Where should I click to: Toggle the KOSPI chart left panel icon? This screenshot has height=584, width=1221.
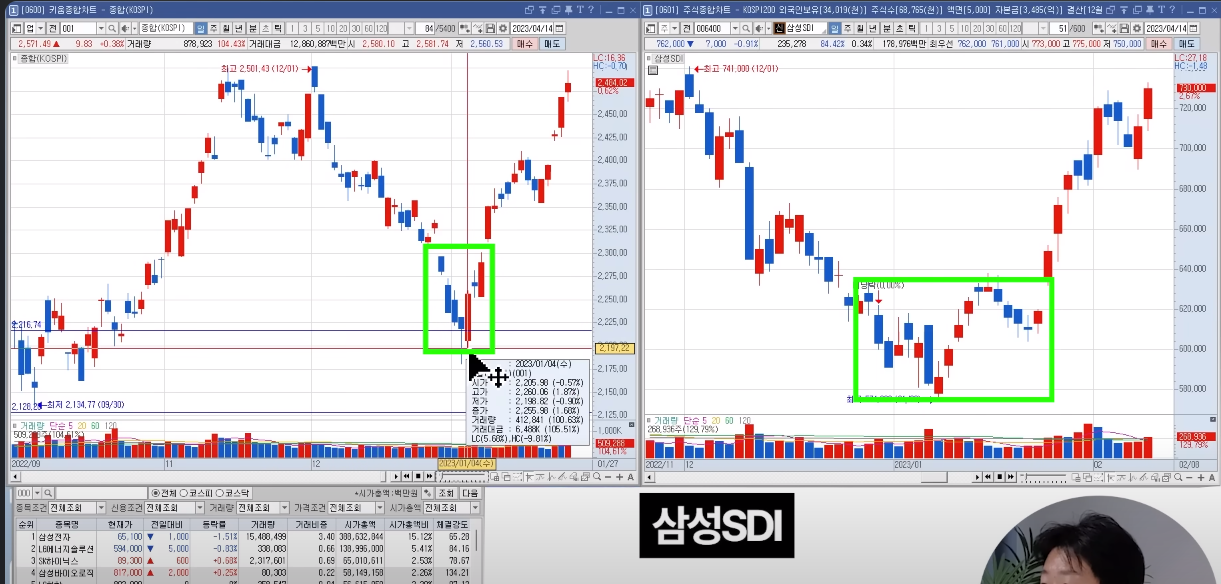click(15, 29)
